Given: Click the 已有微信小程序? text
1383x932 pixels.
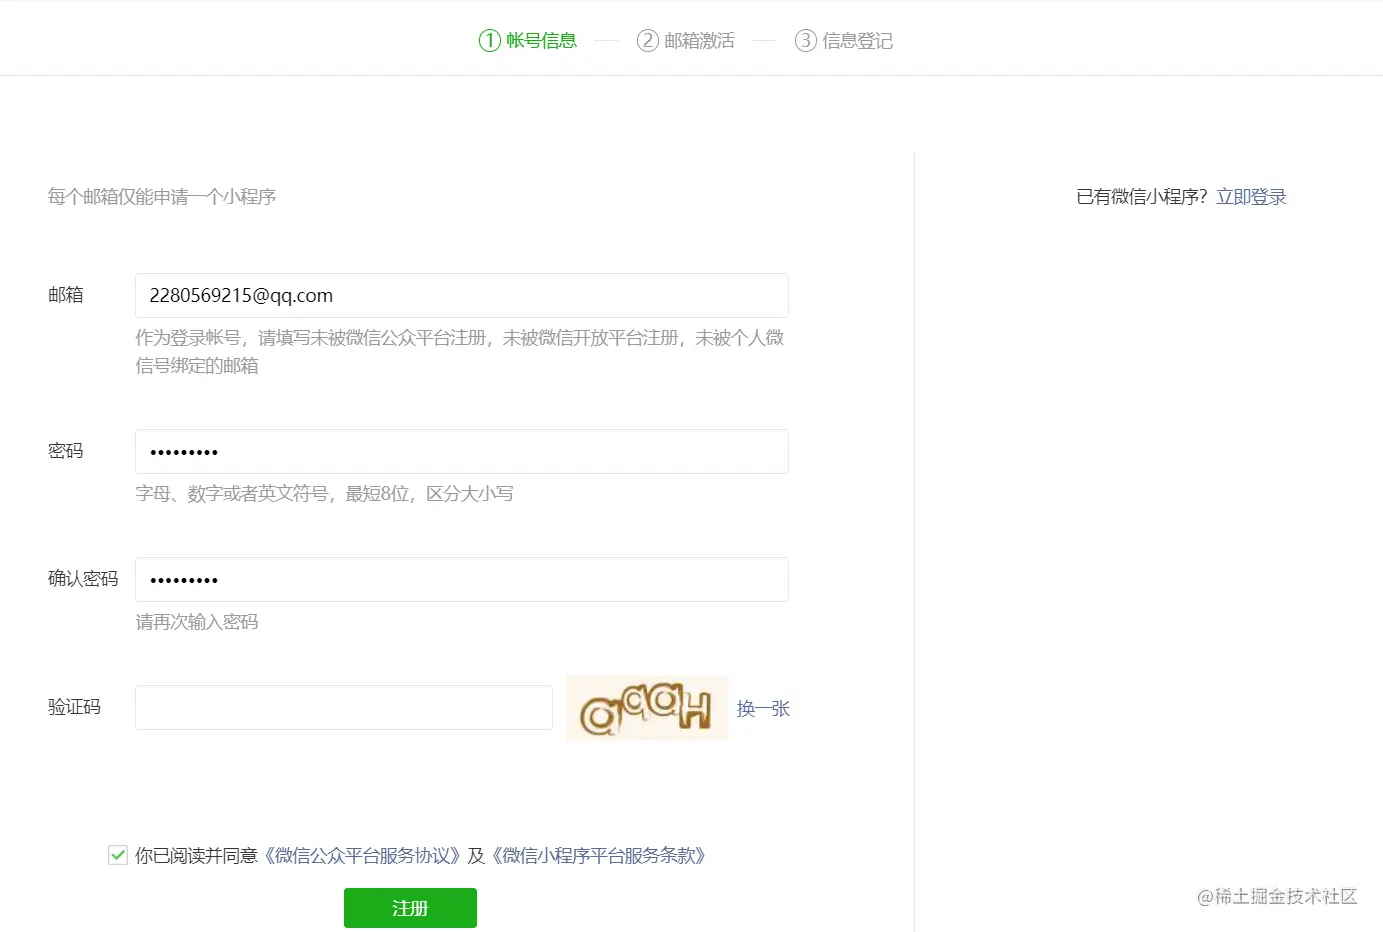Looking at the screenshot, I should [x=1142, y=197].
